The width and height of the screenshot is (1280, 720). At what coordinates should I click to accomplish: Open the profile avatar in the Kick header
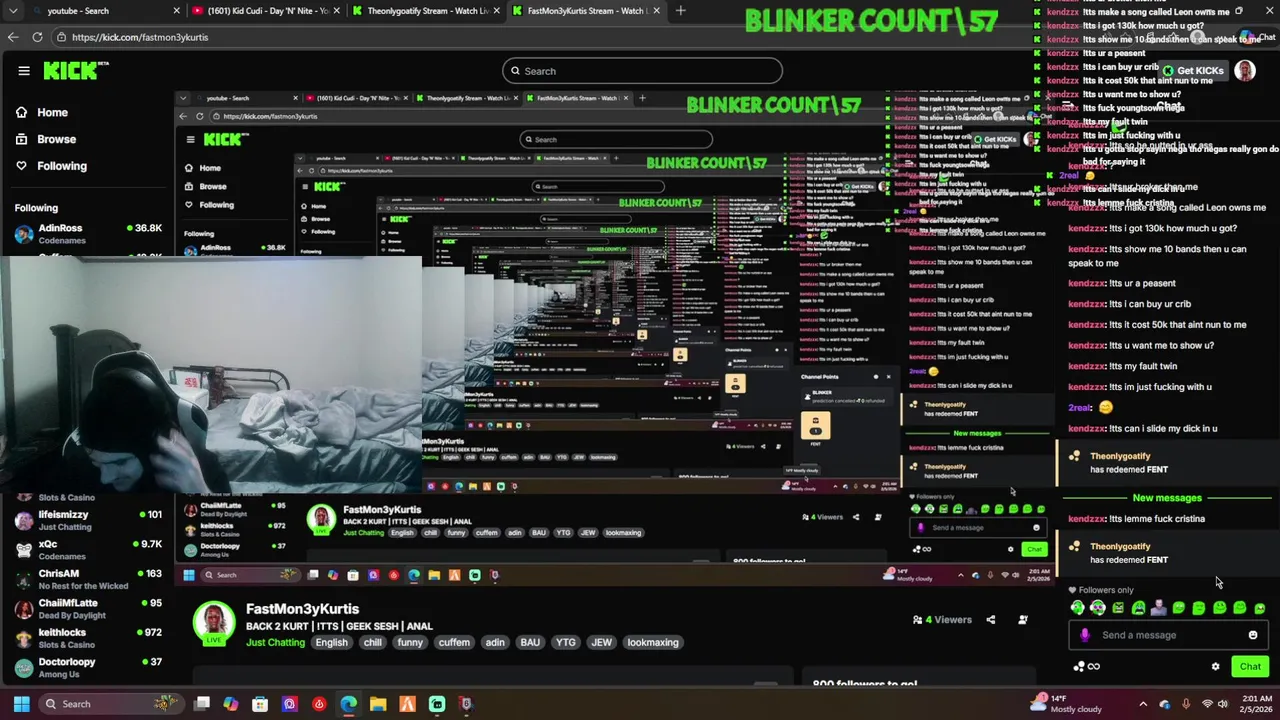point(1245,71)
